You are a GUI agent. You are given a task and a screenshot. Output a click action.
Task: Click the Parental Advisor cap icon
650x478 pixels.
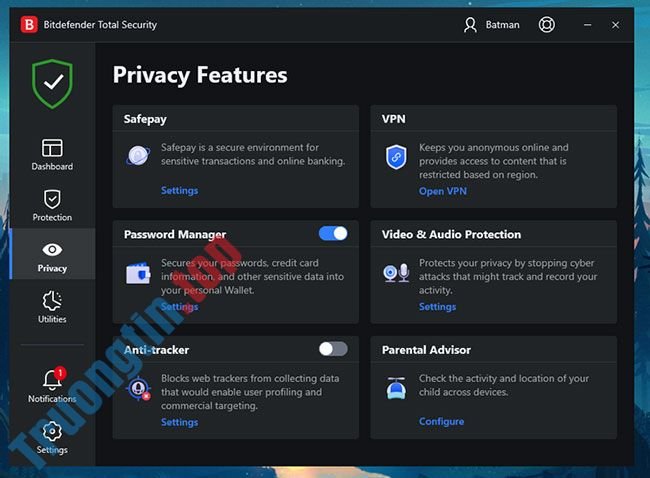pos(396,388)
